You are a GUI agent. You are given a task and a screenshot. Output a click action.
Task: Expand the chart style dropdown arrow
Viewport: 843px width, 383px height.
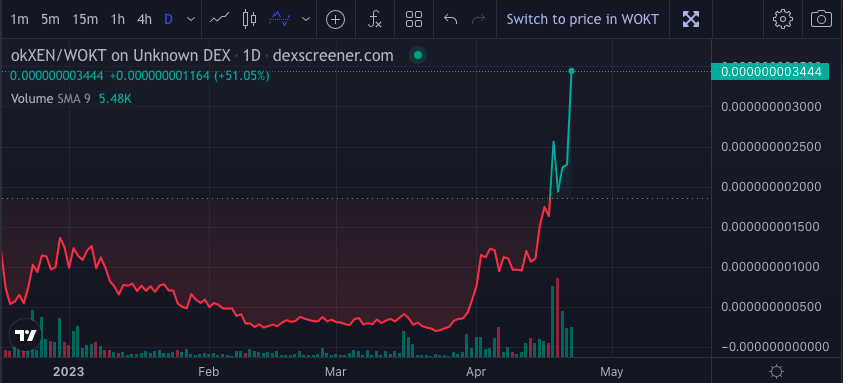306,20
